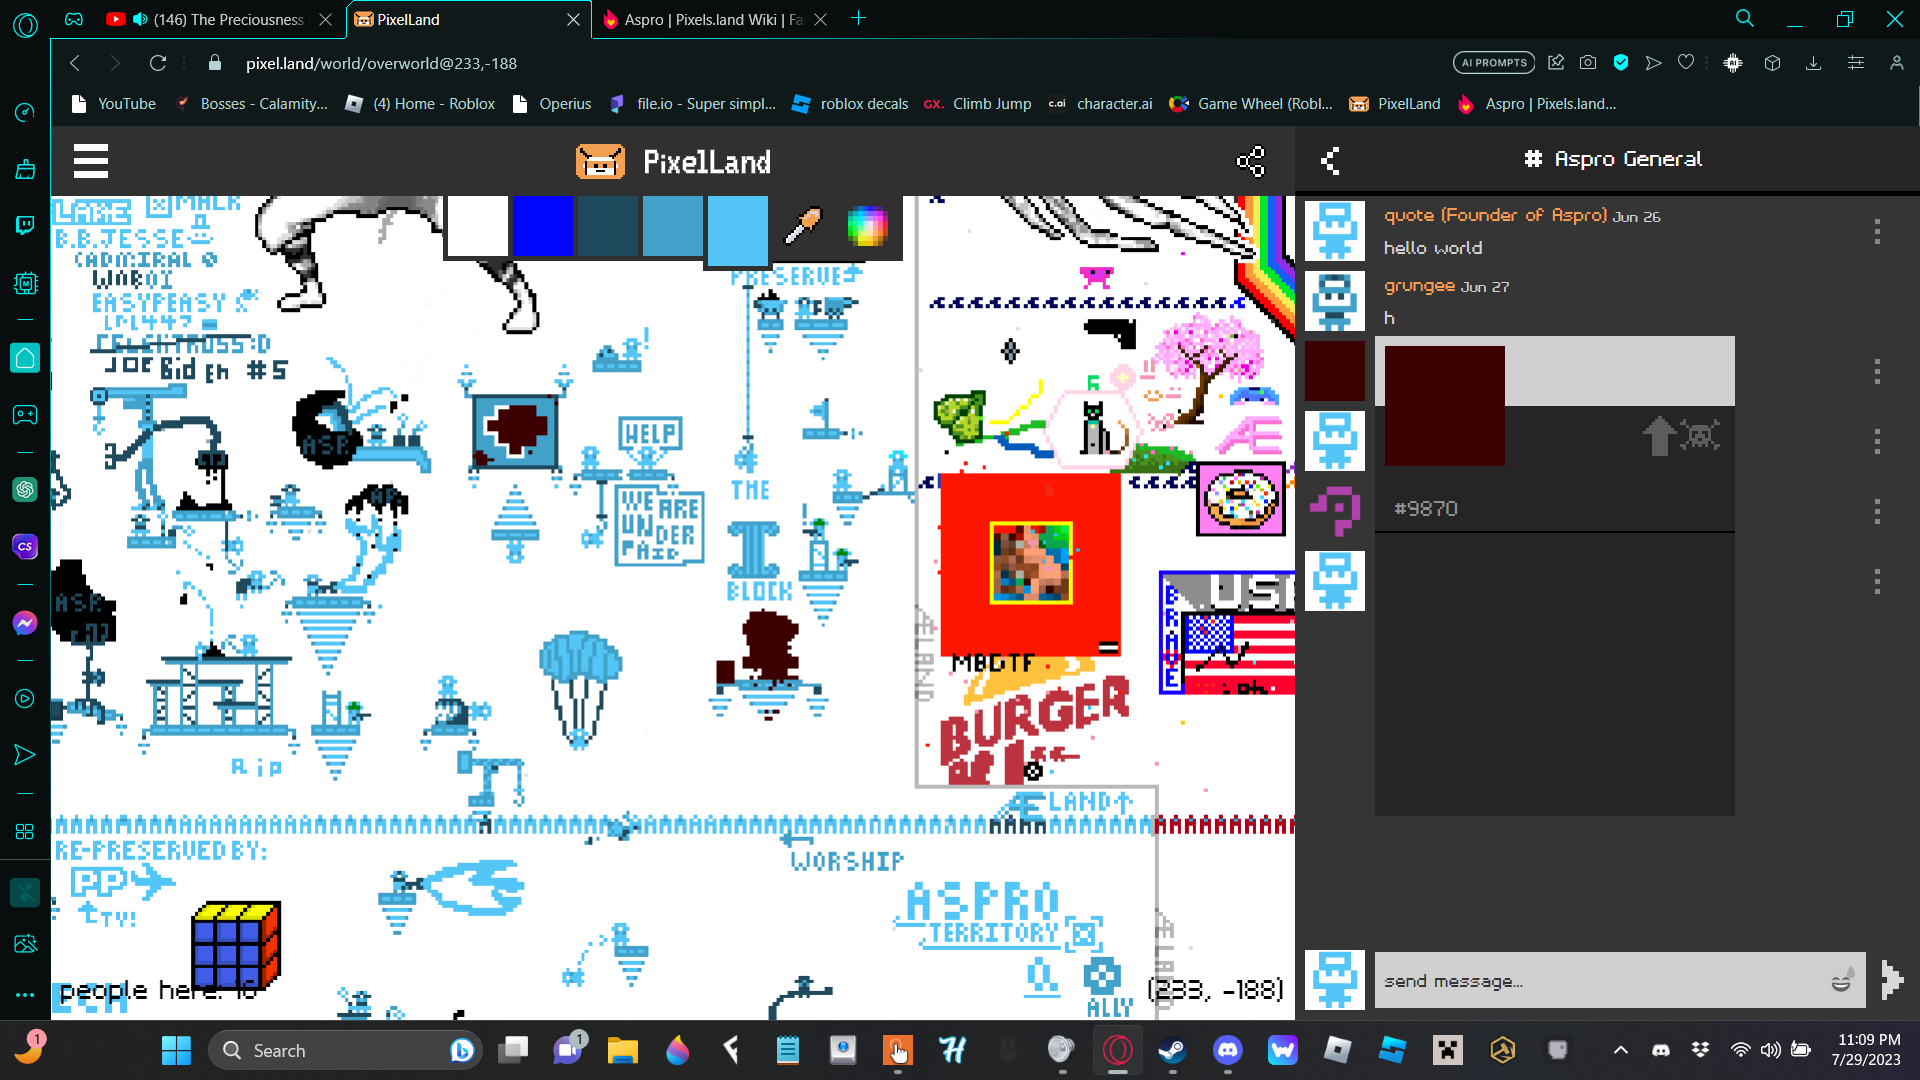Viewport: 1920px width, 1080px height.
Task: Click the share icon in PixelLand header
Action: tap(1250, 161)
